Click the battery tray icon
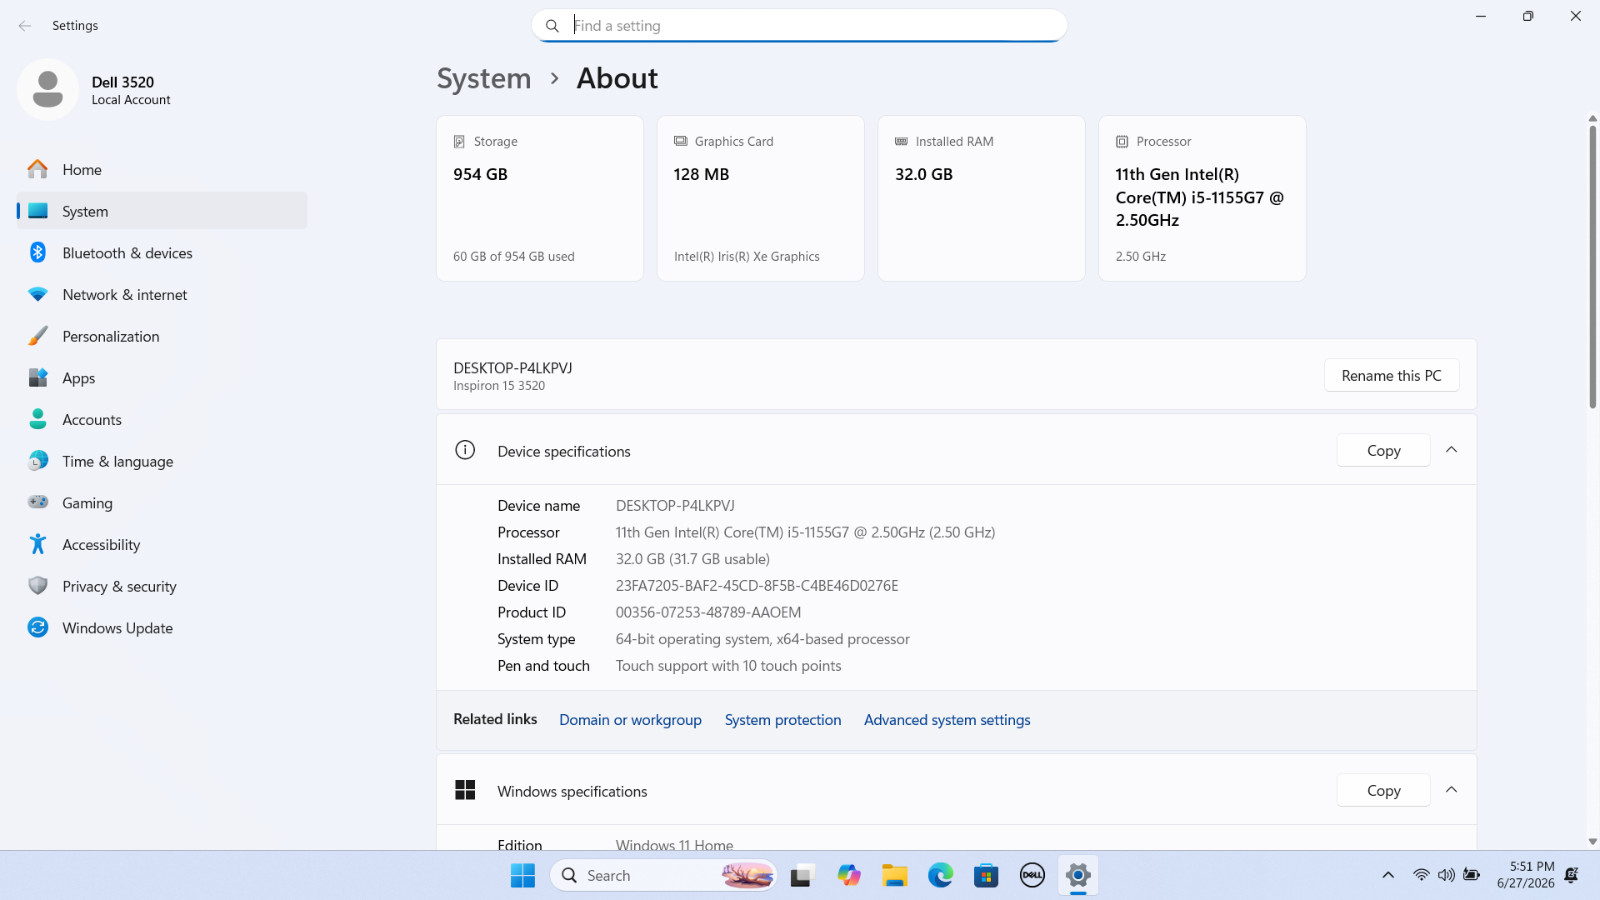Image resolution: width=1600 pixels, height=900 pixels. [1472, 875]
